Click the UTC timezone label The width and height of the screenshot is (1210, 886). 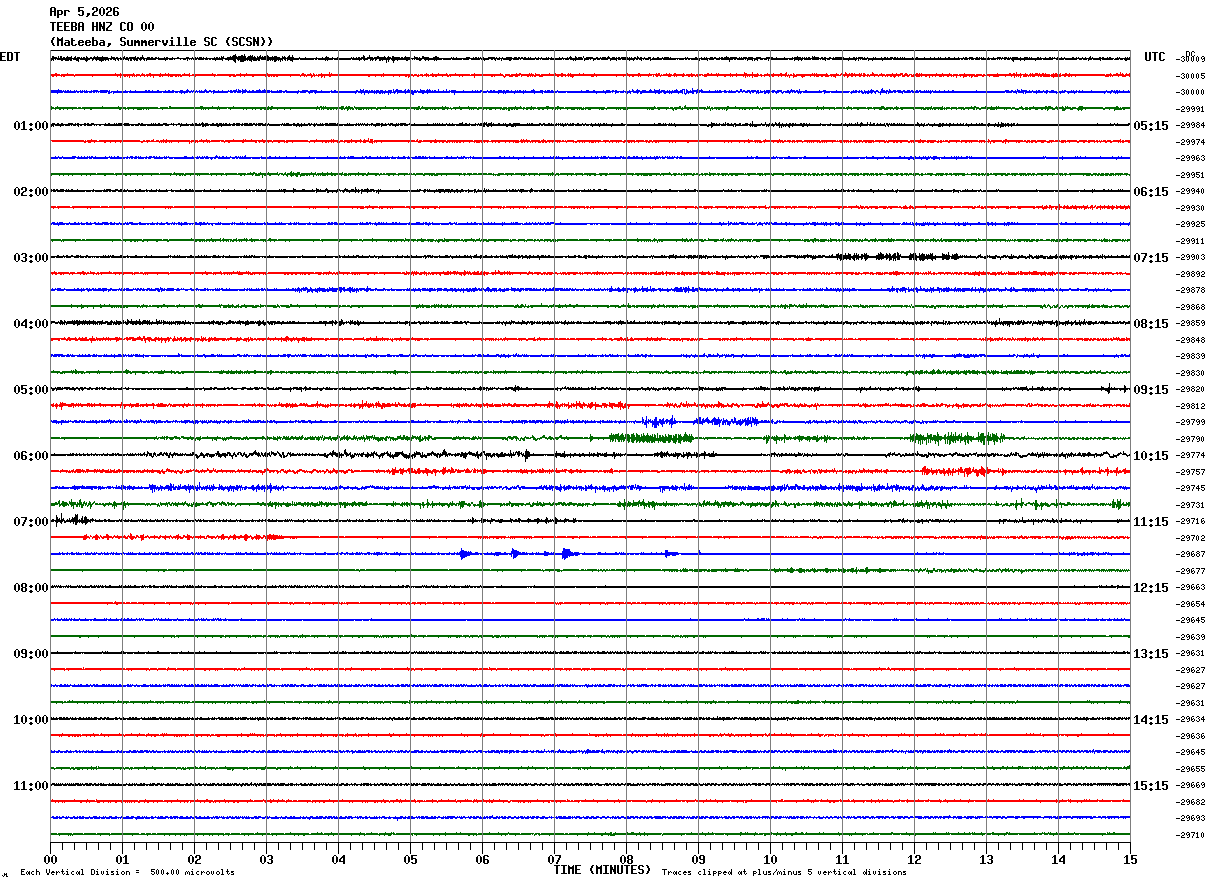click(x=1155, y=57)
